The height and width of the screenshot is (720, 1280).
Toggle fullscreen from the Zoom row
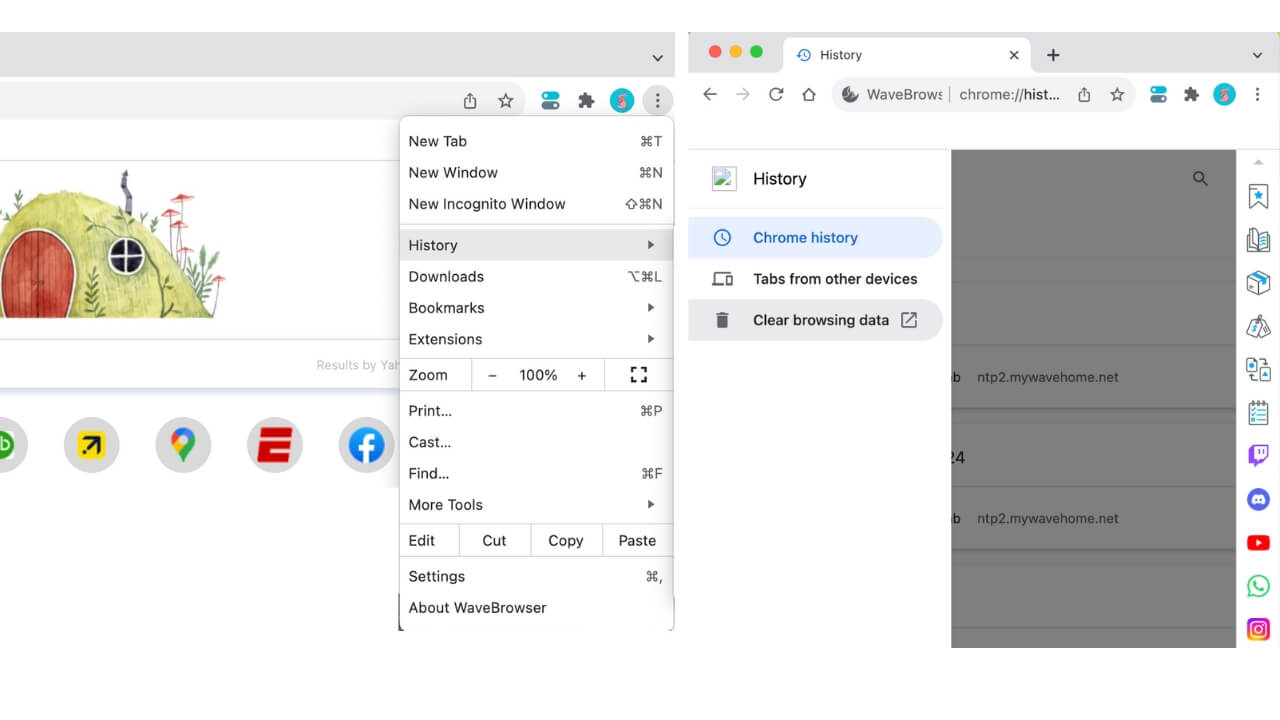click(x=638, y=375)
